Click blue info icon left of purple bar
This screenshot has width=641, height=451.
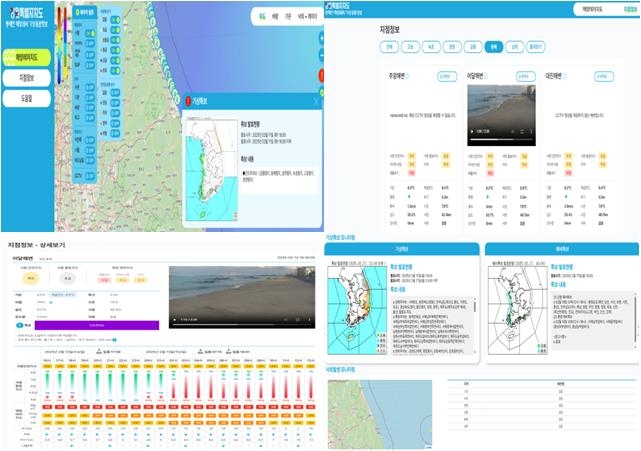[20, 325]
